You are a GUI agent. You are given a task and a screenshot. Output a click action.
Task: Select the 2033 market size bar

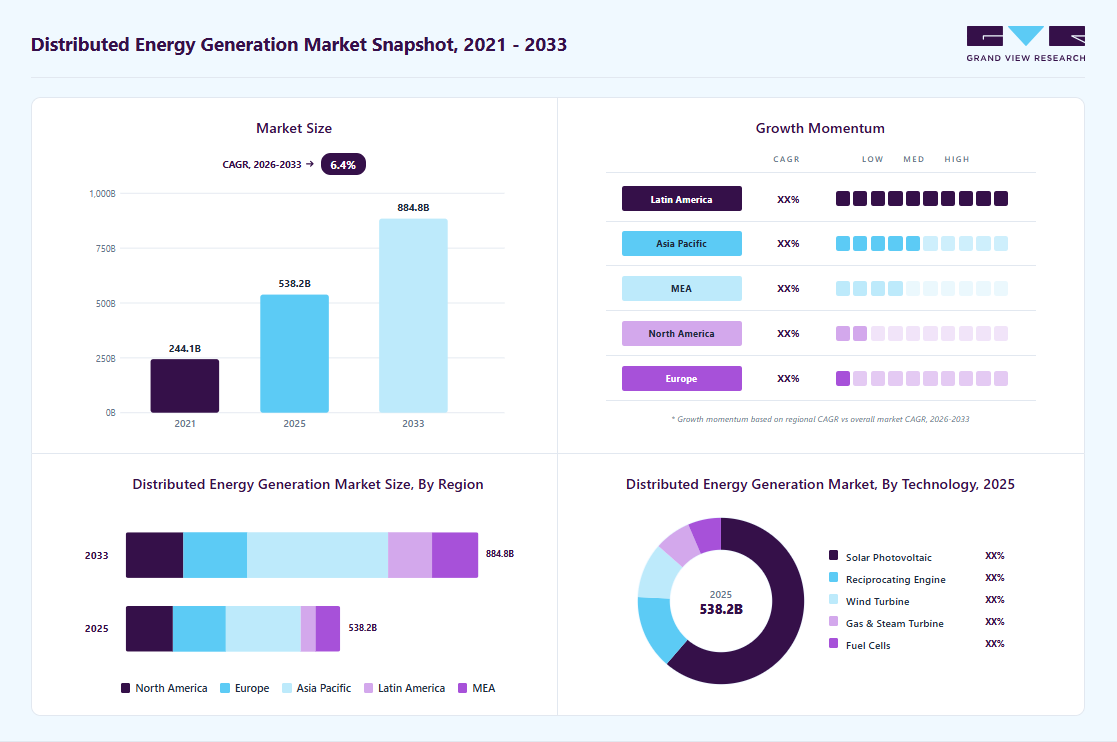pos(413,315)
